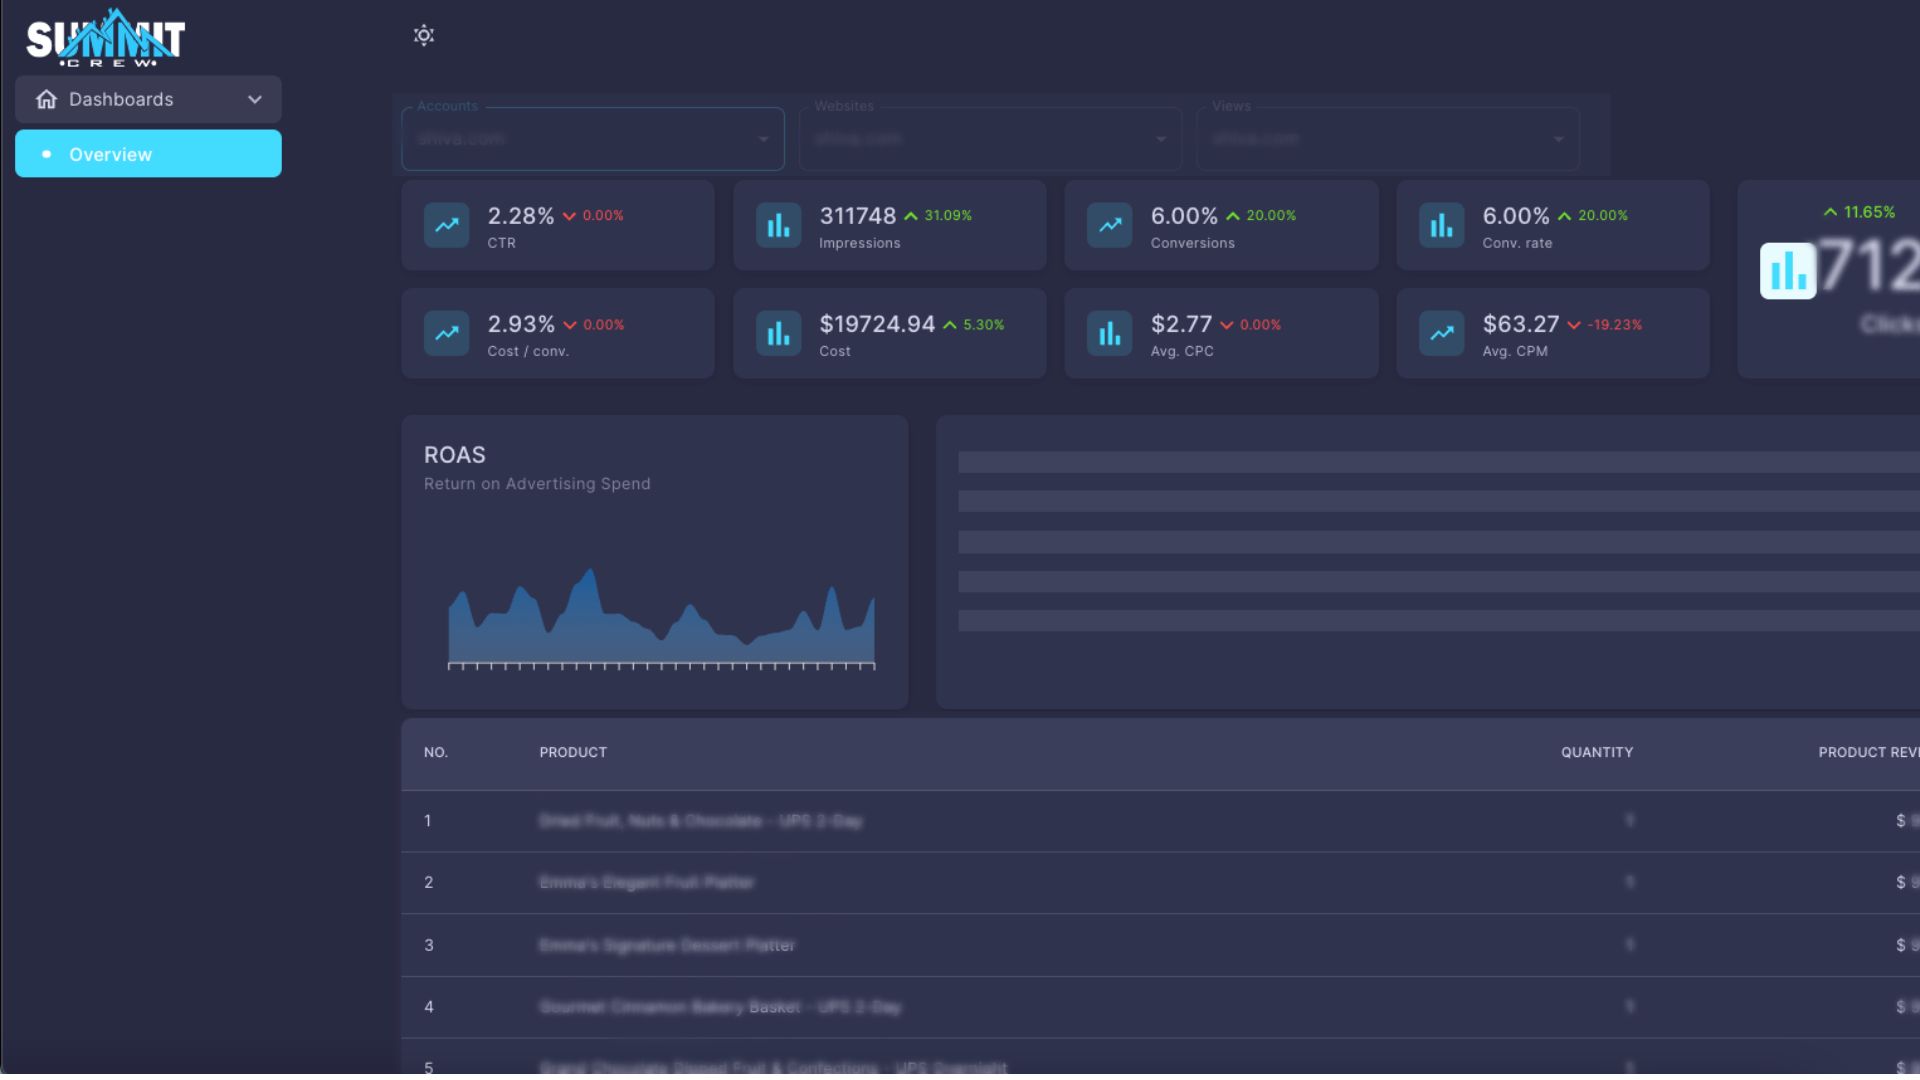Click the $63.27 Avg. CPM value
This screenshot has height=1080, width=1920.
1521,324
